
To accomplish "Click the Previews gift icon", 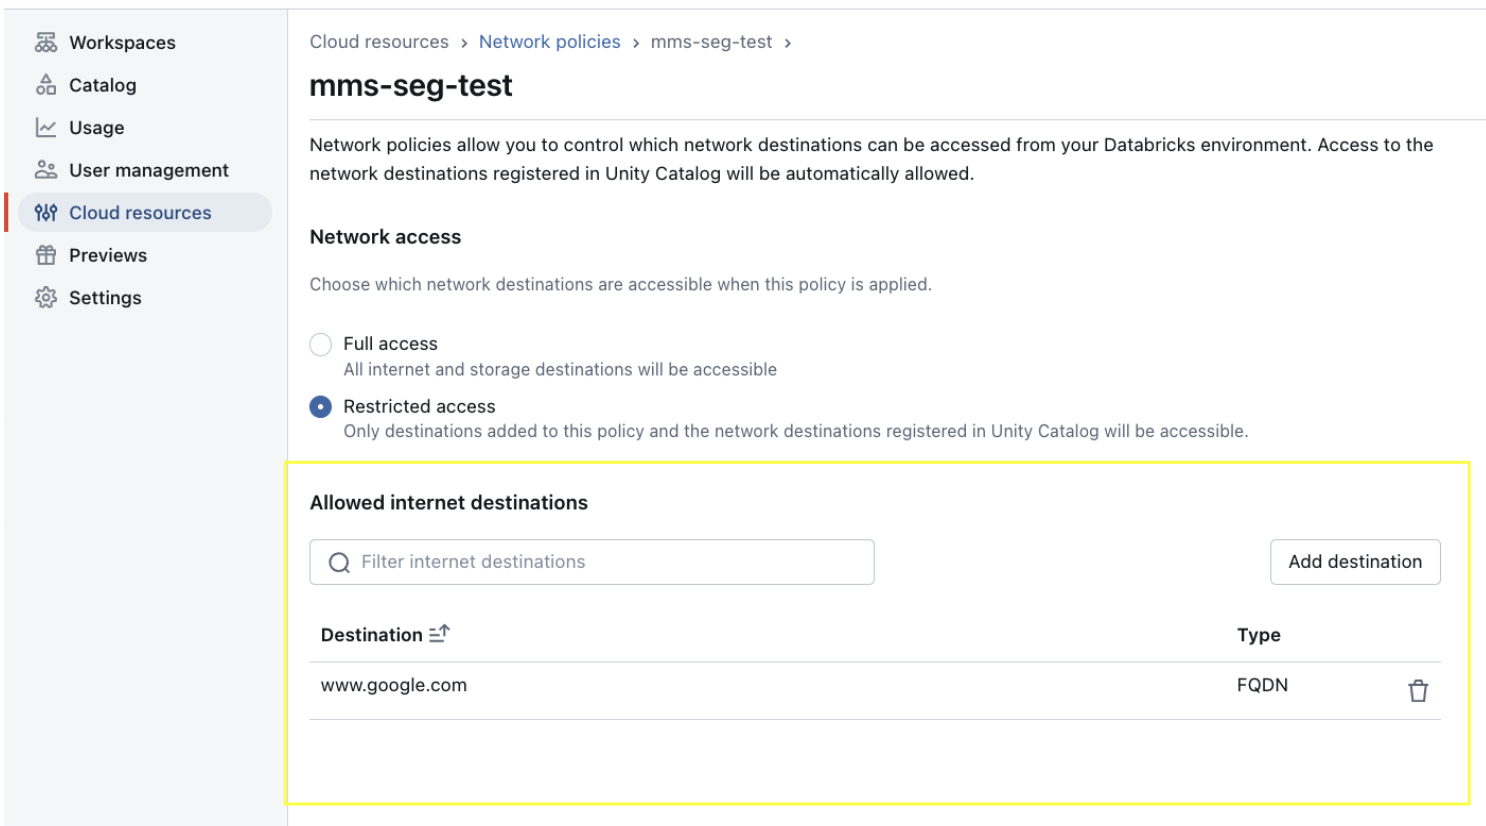I will (46, 255).
